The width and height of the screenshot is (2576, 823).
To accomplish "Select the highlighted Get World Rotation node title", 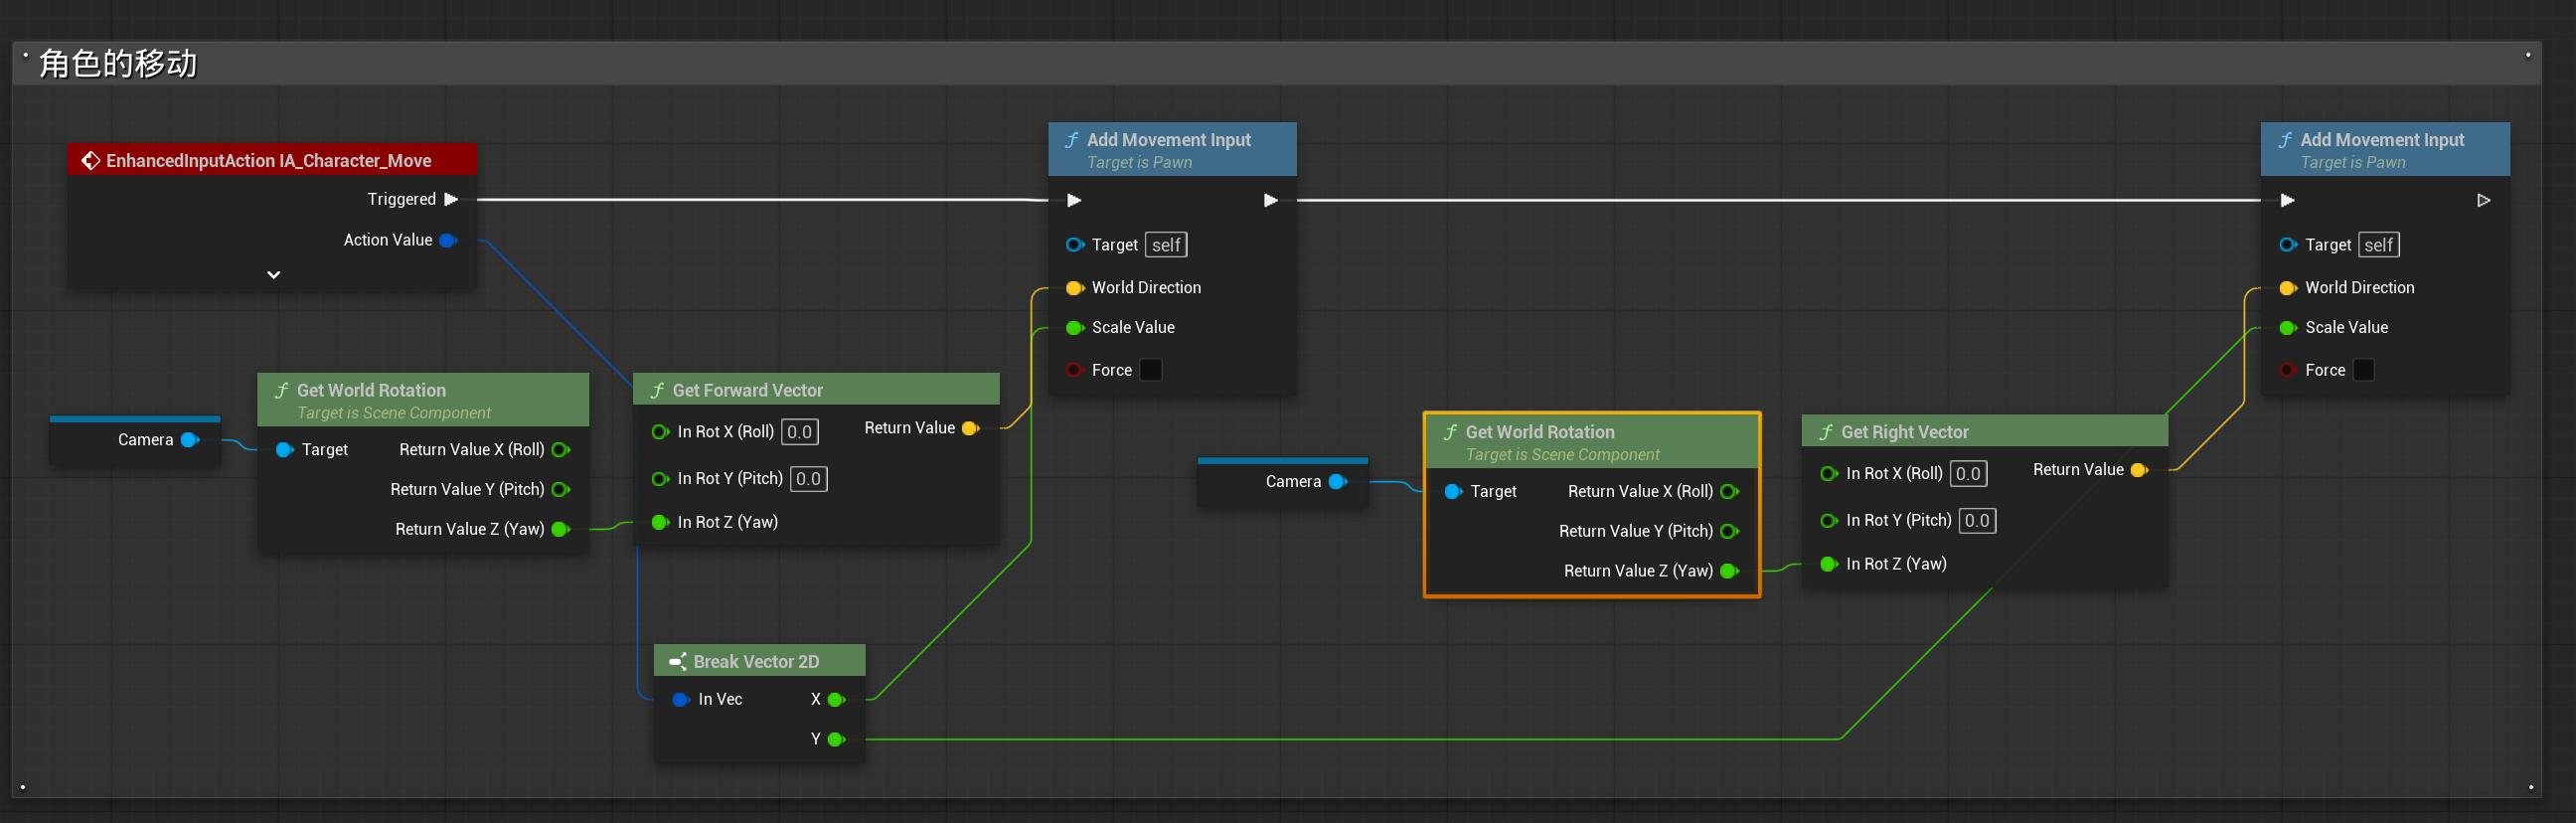I will (x=1540, y=432).
